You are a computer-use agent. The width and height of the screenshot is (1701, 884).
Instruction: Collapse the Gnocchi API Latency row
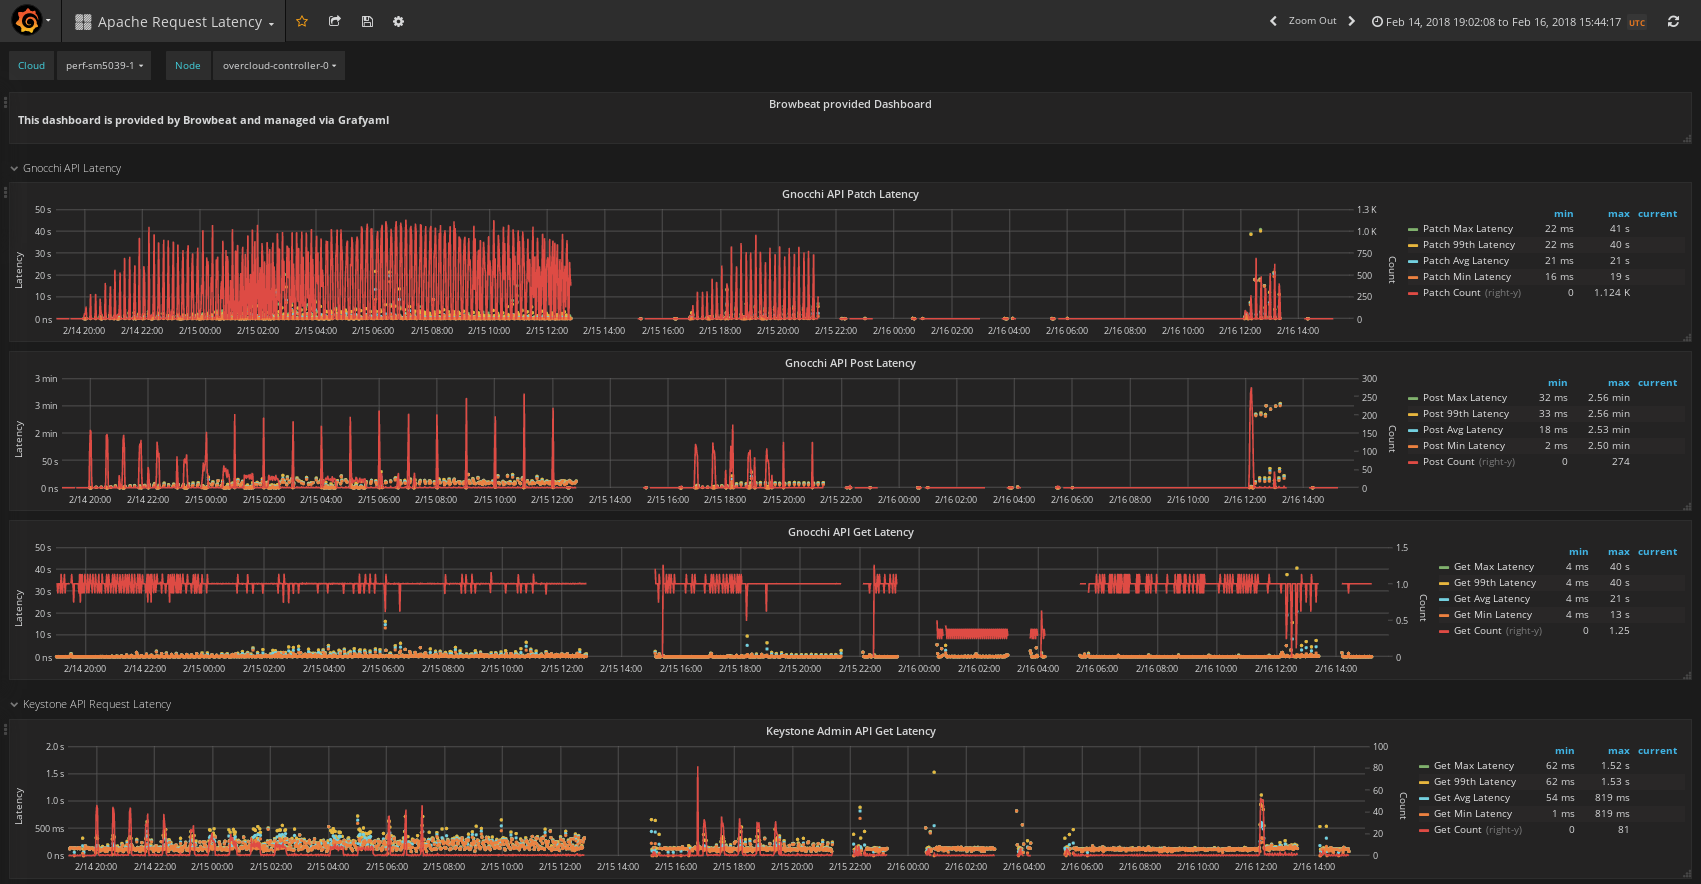[x=66, y=168]
